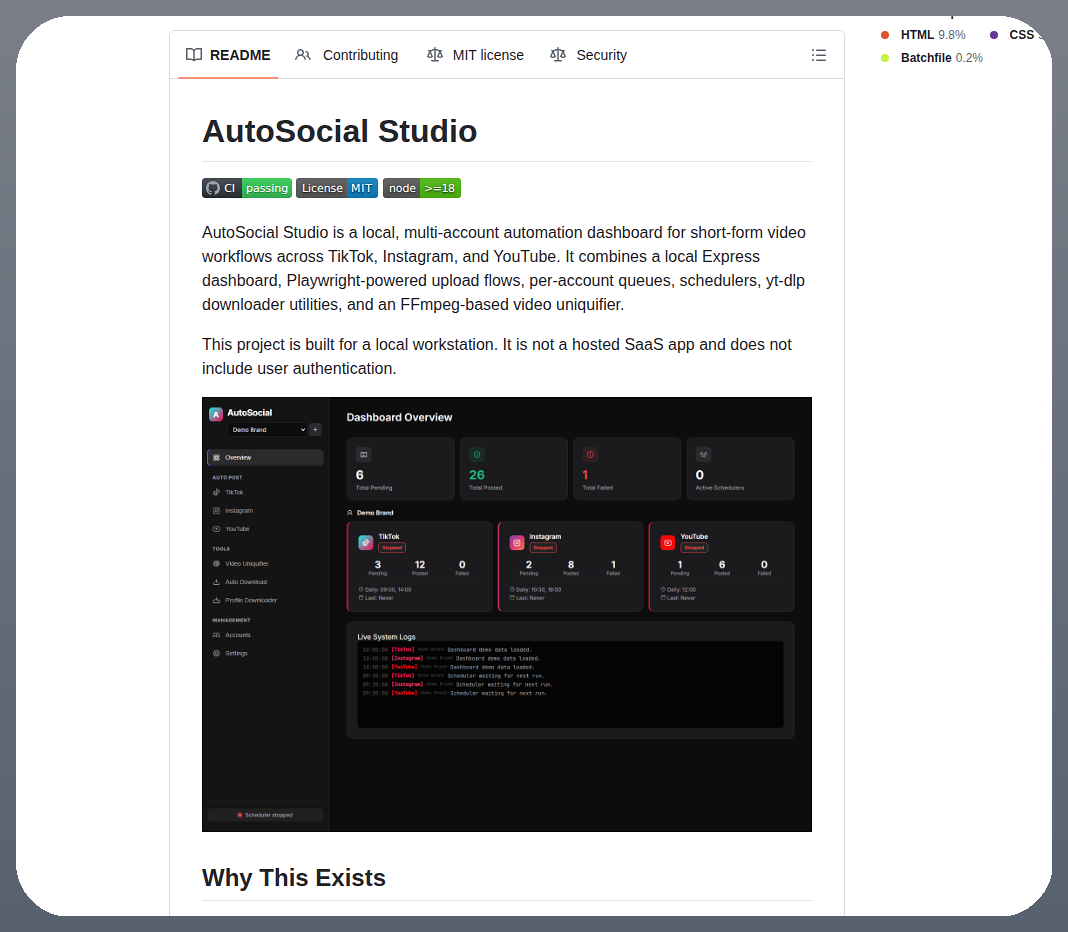Click the book icon beside README
Image resolution: width=1068 pixels, height=932 pixels.
(x=194, y=55)
